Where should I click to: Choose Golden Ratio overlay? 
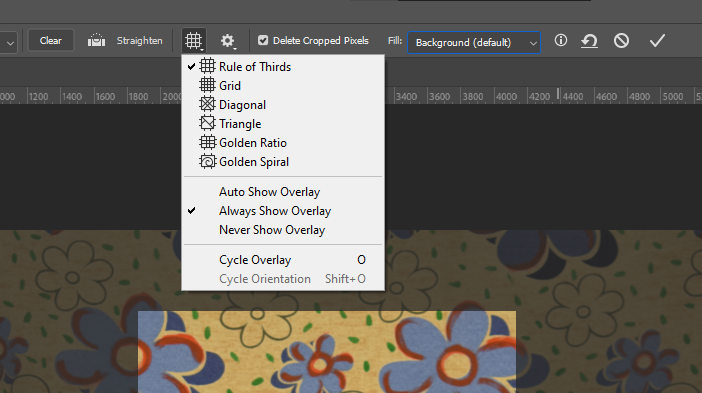tap(283, 143)
